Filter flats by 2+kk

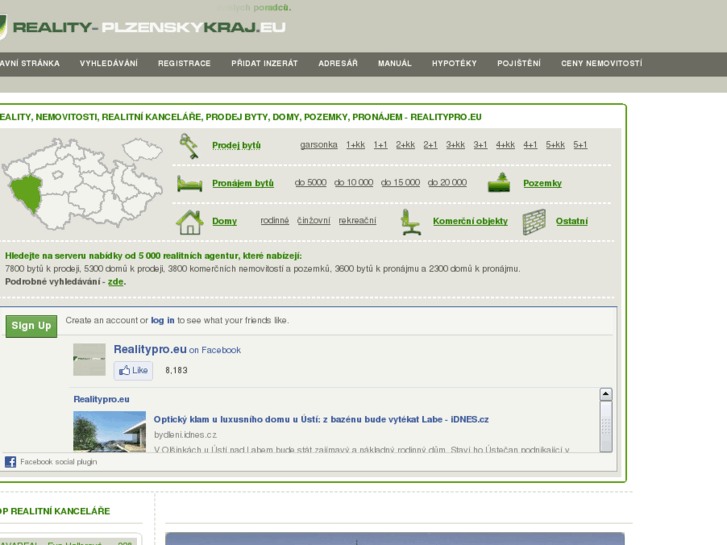[405, 145]
